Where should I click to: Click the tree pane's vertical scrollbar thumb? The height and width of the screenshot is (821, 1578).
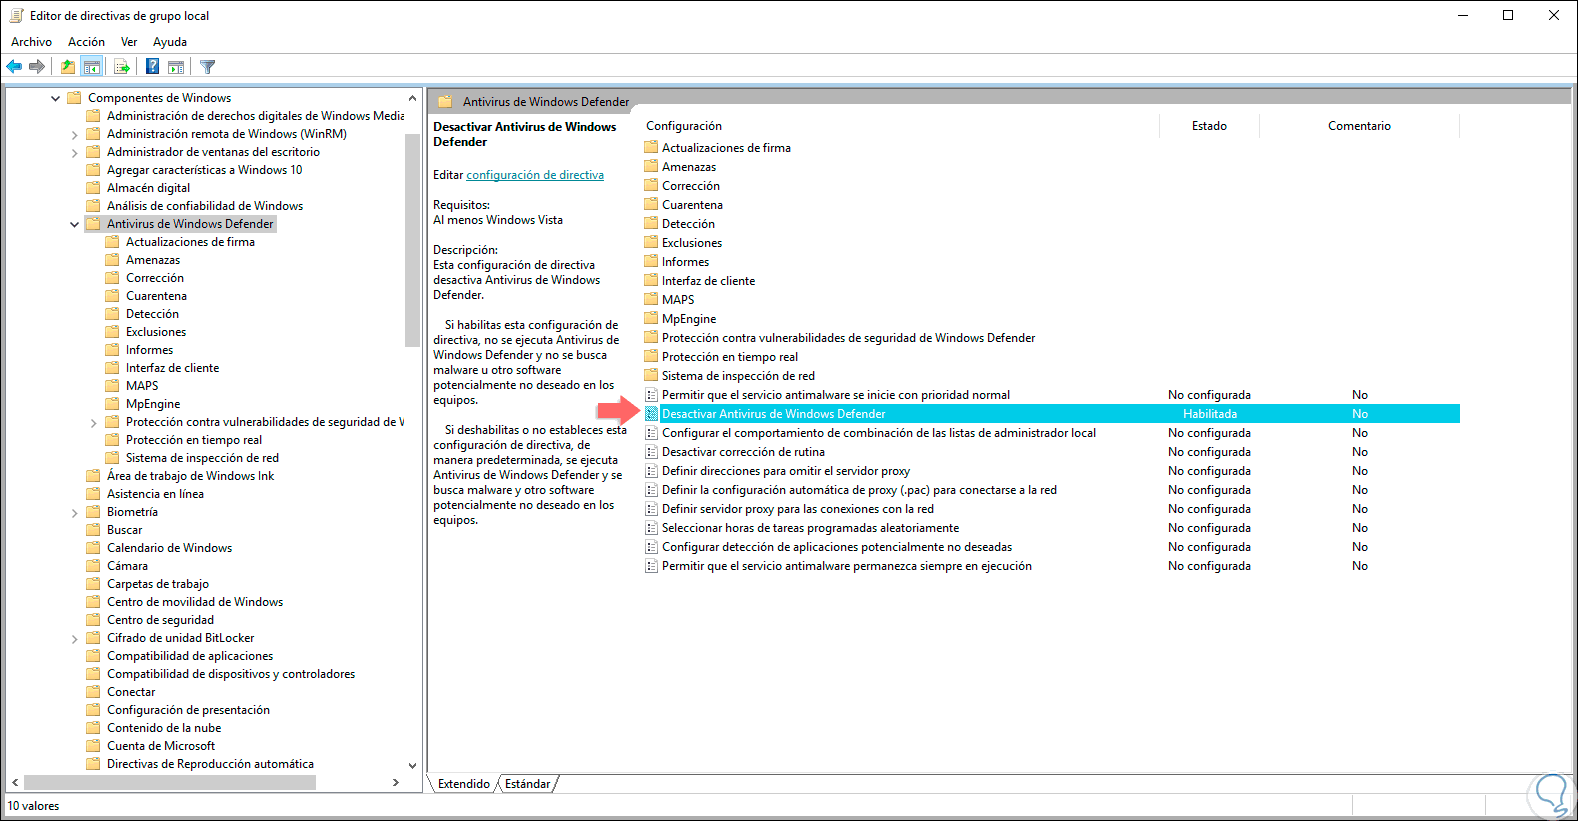[x=412, y=240]
